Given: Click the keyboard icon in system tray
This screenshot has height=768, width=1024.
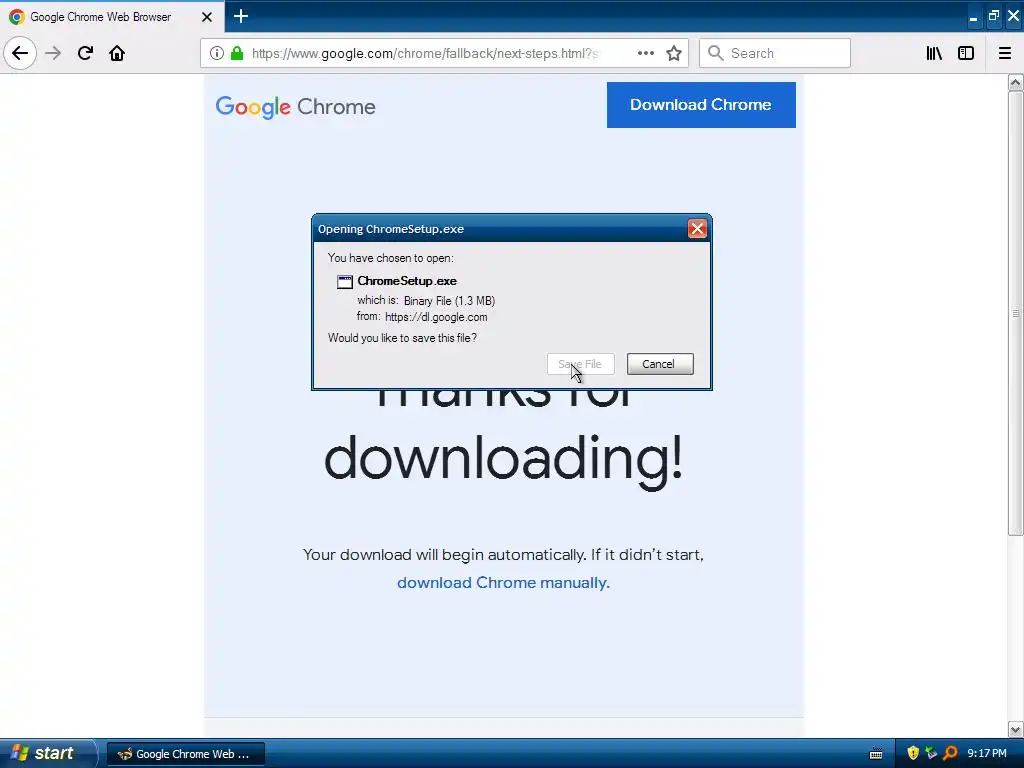Looking at the screenshot, I should pos(876,754).
